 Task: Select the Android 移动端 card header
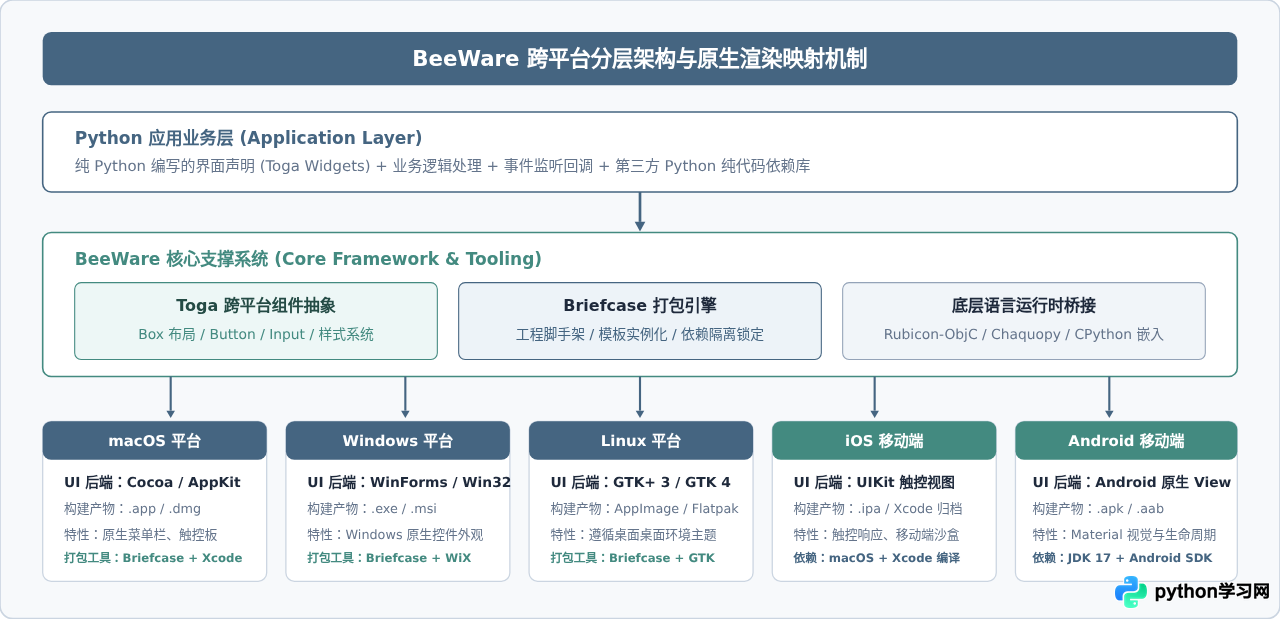(x=1126, y=440)
